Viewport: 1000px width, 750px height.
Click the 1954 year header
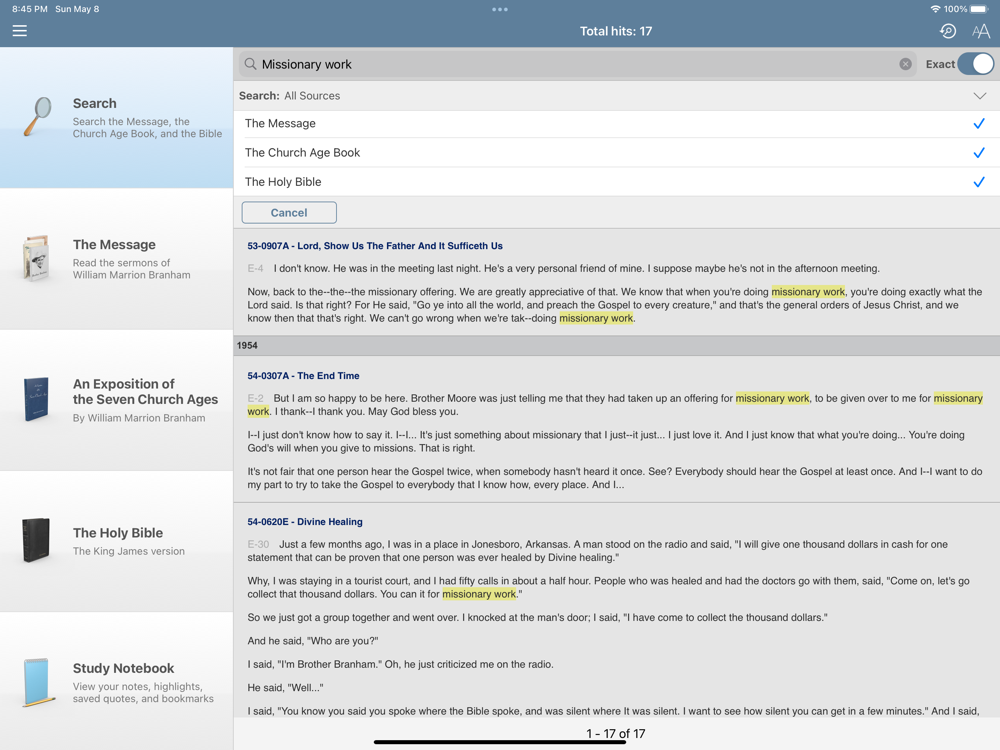tap(617, 346)
